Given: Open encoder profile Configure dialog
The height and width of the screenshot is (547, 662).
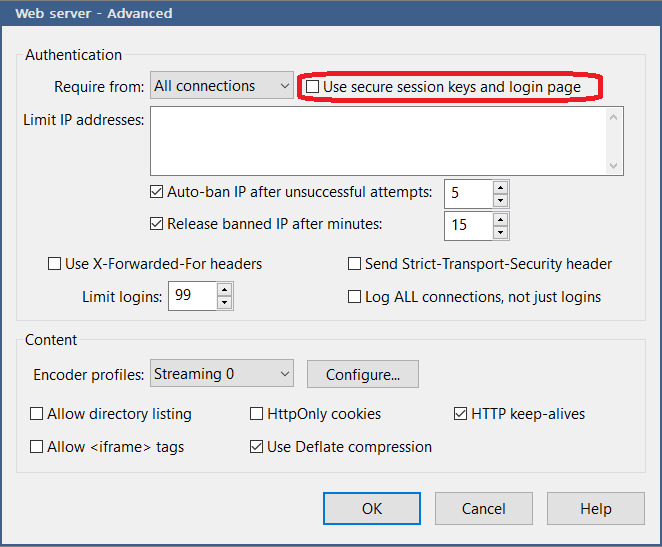Looking at the screenshot, I should click(x=362, y=375).
